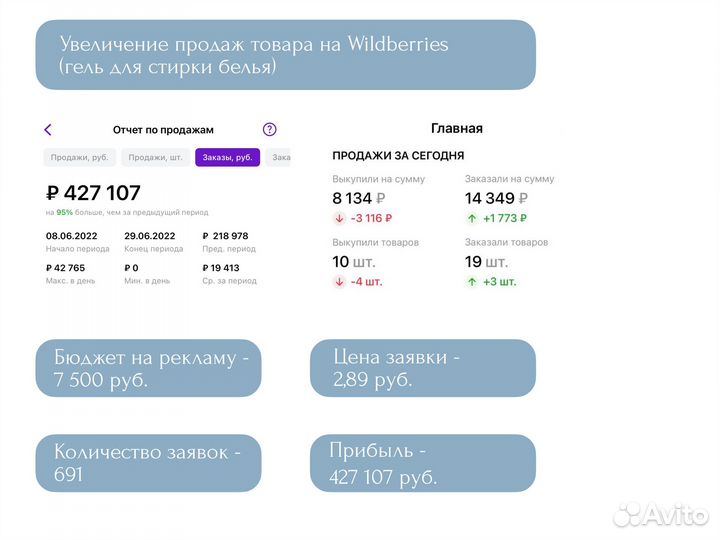The height and width of the screenshot is (540, 720).
Task: Select the end date 29.06.2022
Action: 150,236
